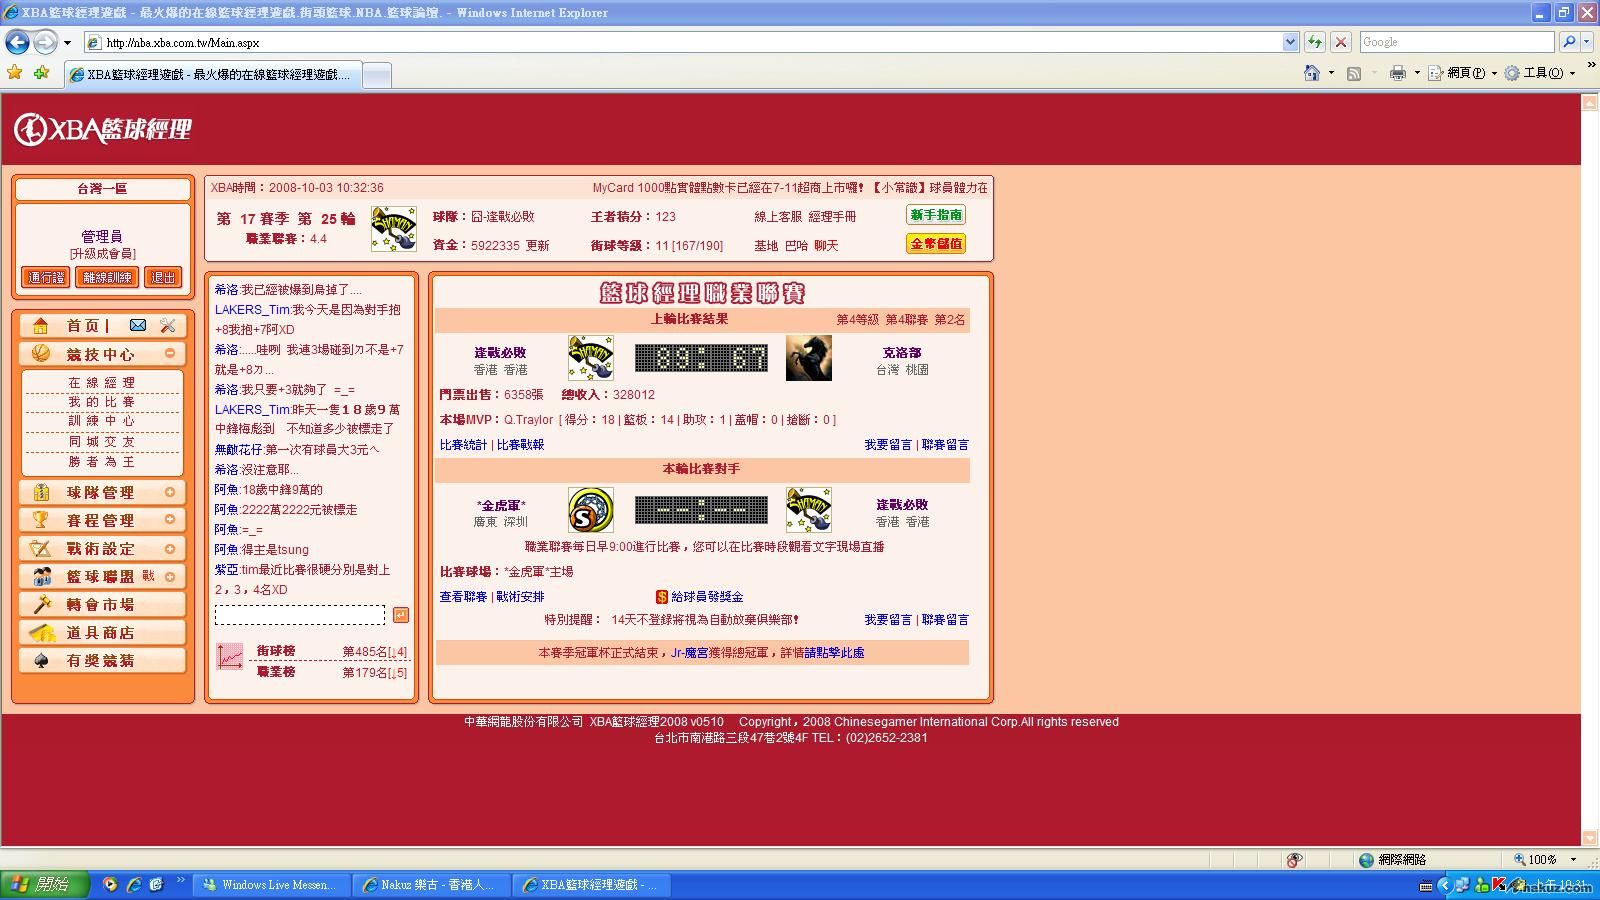Expand the 戰術設定 menu
The image size is (1600, 900).
170,548
